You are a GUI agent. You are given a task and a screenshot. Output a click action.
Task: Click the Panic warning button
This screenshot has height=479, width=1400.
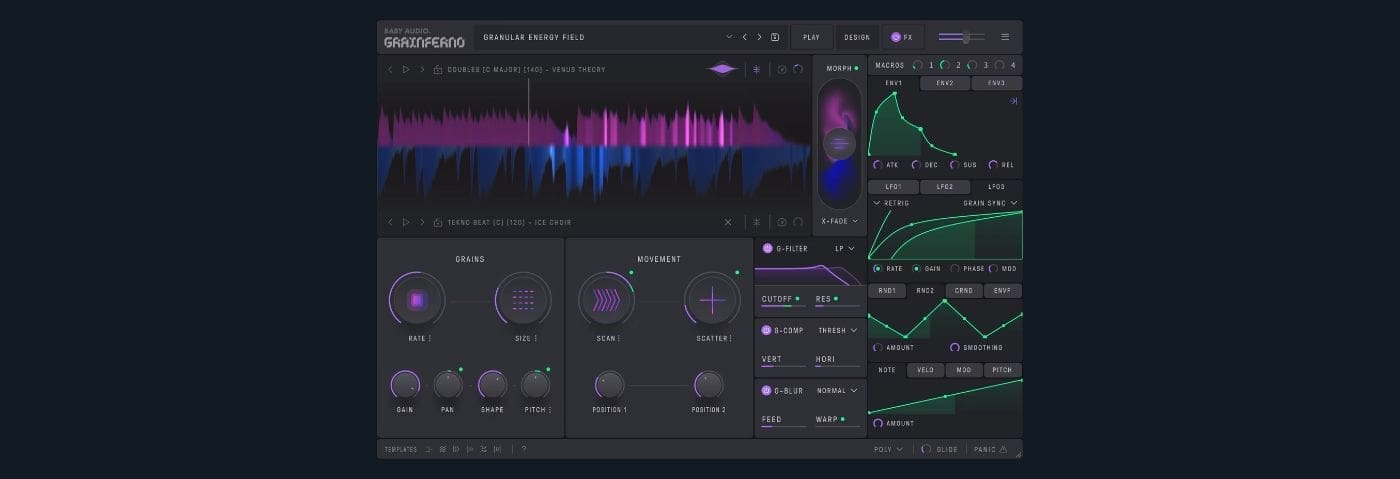990,449
